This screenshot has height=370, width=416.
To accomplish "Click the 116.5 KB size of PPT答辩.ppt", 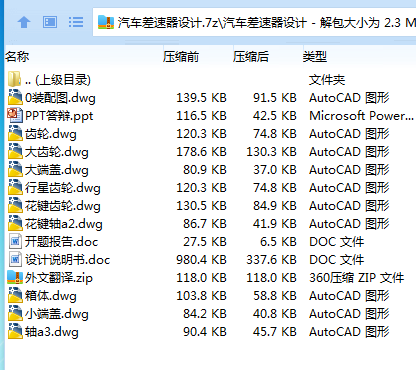I will click(x=201, y=116).
